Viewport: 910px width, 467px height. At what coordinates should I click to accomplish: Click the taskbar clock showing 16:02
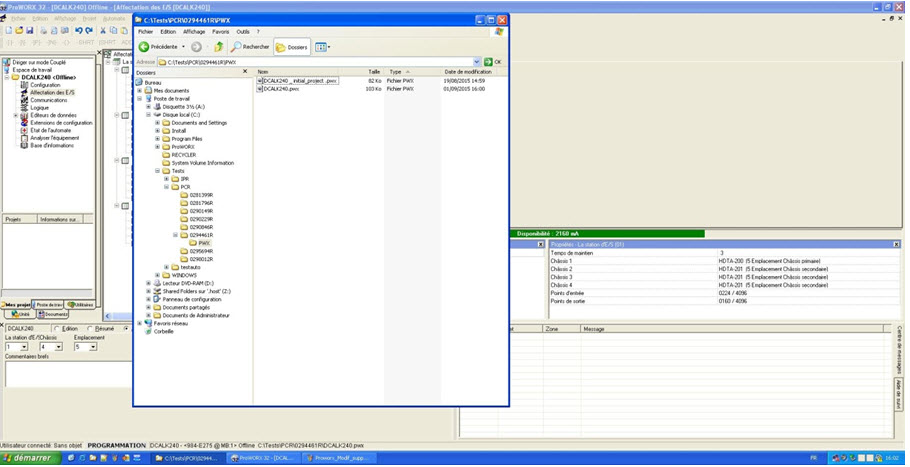pos(894,458)
